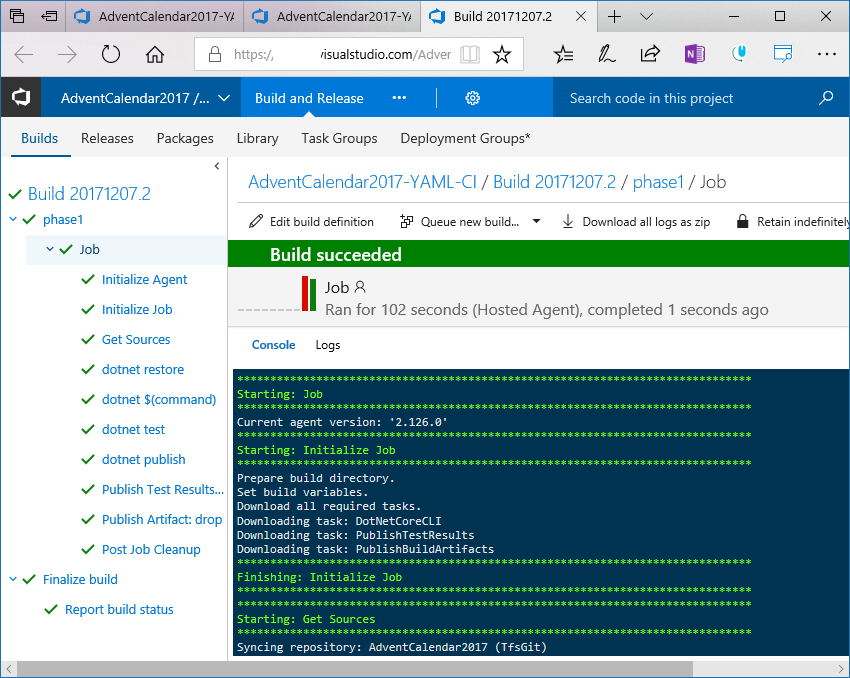Open the Task Groups tab

coord(339,138)
